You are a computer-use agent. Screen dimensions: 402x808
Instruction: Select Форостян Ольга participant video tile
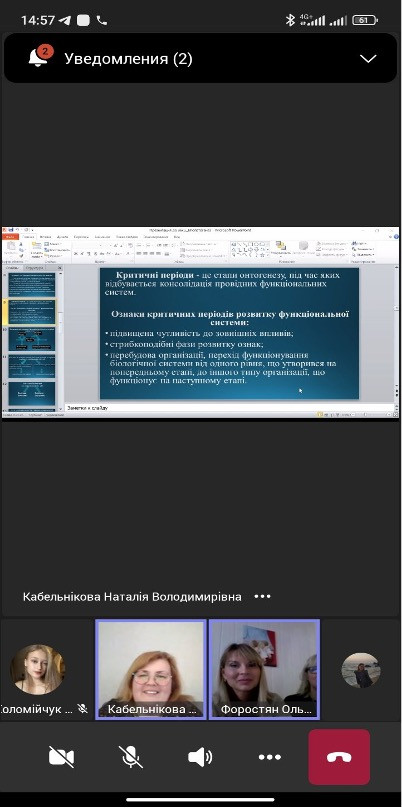(264, 669)
